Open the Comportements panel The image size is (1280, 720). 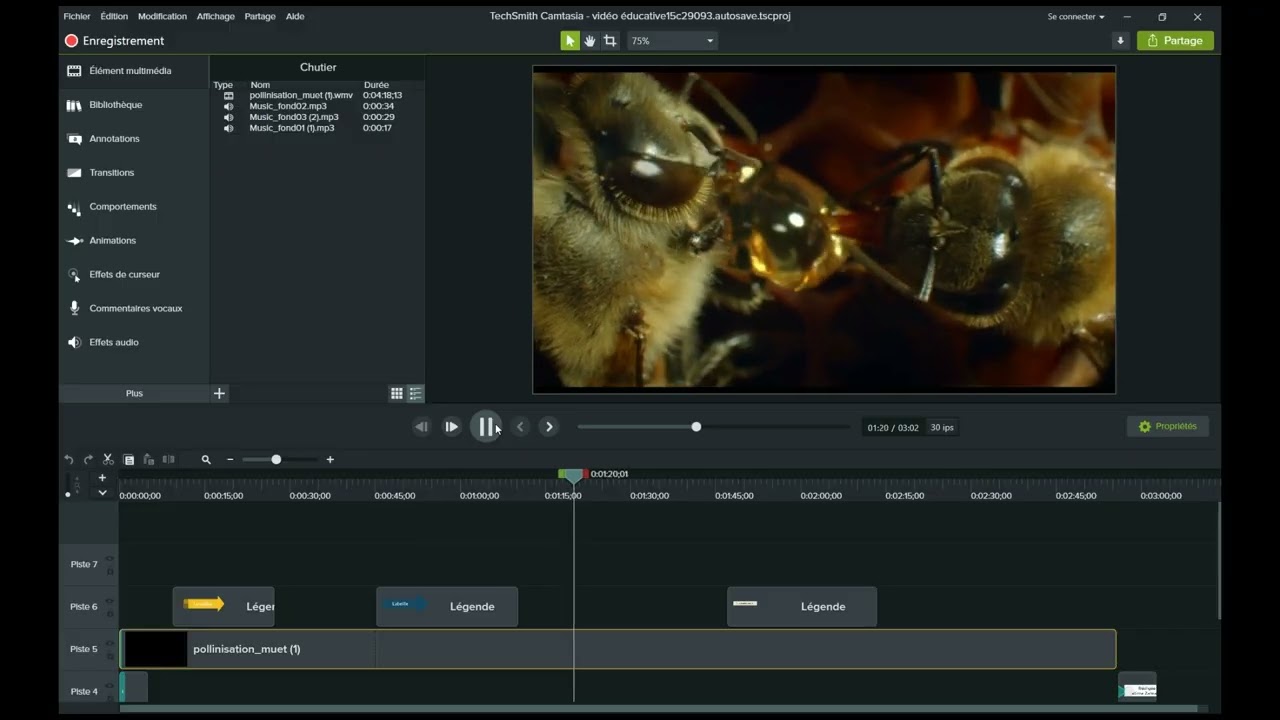pos(123,207)
